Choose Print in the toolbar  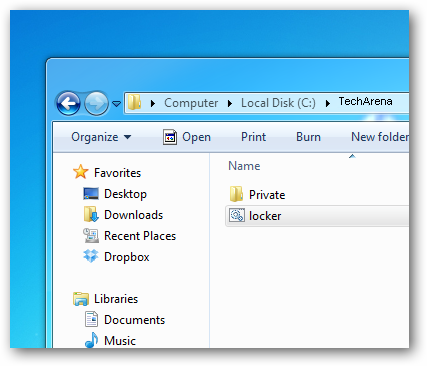tap(254, 137)
